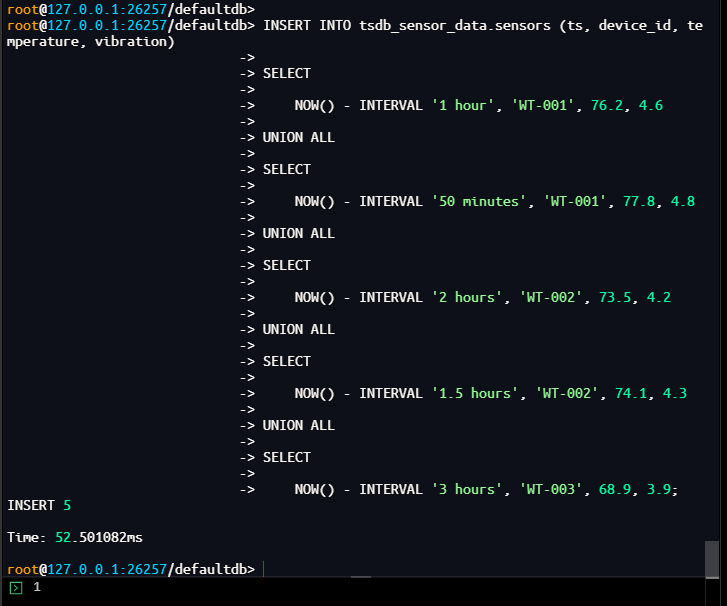Viewport: 727px width, 606px height.
Task: Click the interval value '3 hours'
Action: (x=466, y=489)
